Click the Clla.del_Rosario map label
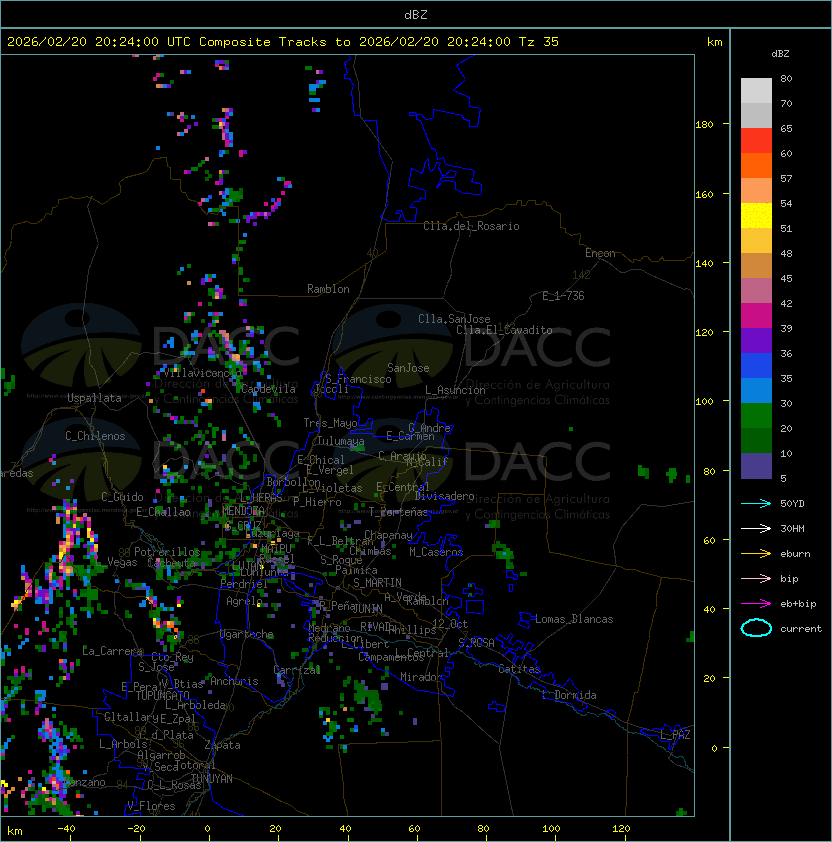 pyautogui.click(x=471, y=226)
